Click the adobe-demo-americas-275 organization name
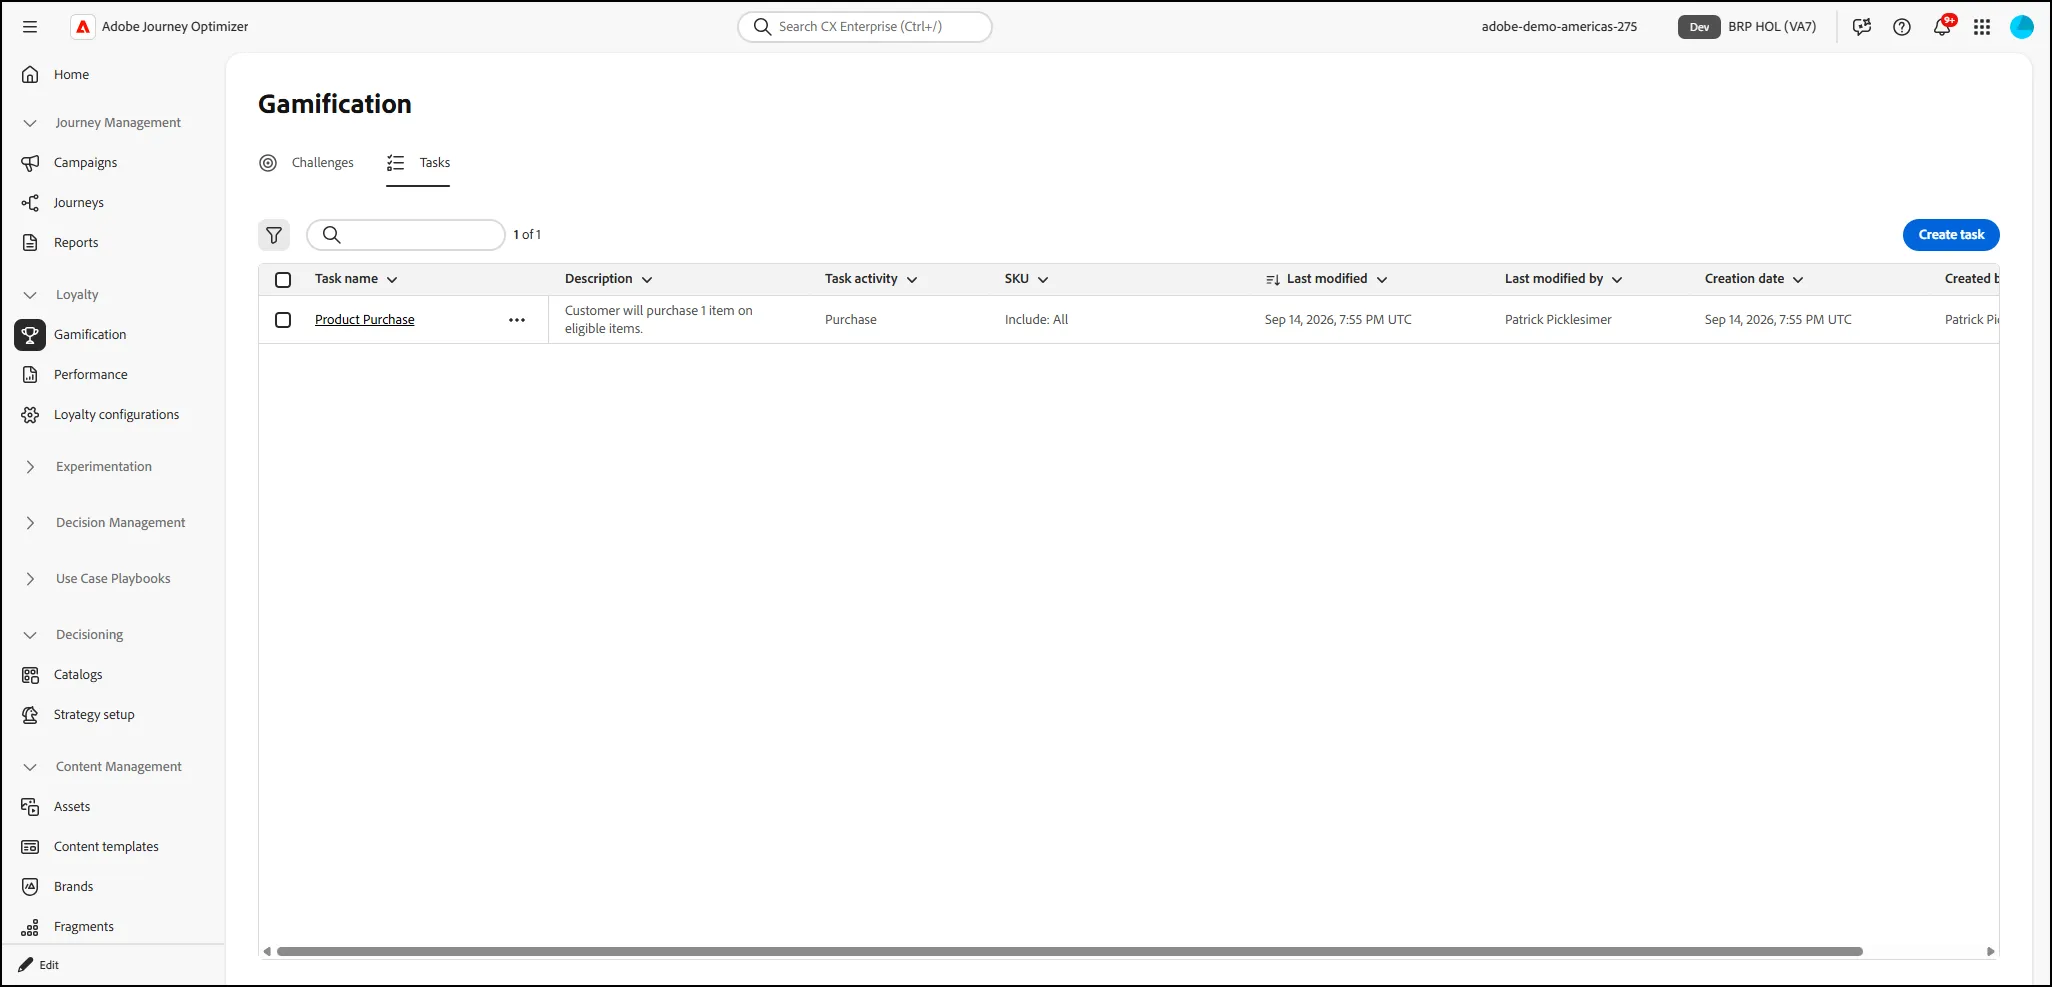The height and width of the screenshot is (987, 2052). 1559,27
